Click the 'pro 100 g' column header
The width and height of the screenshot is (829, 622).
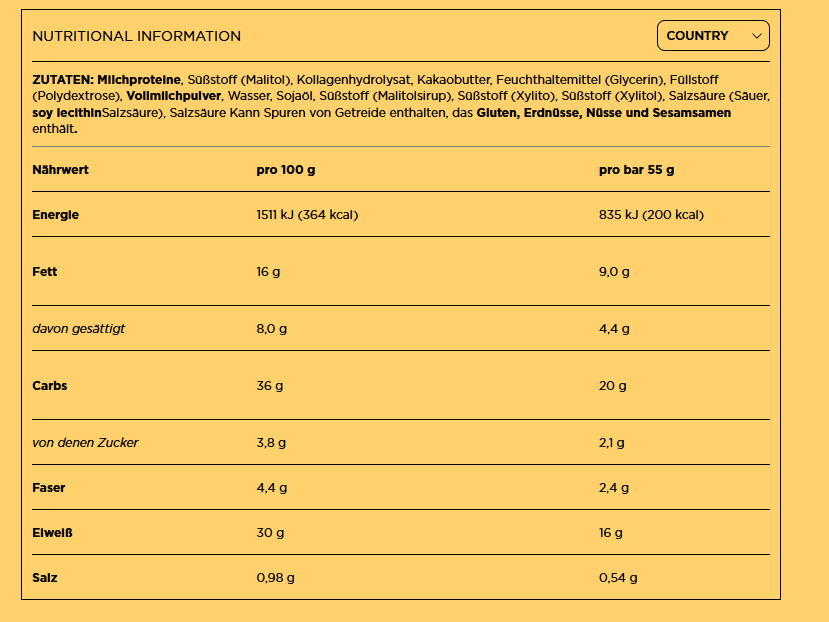pos(285,170)
